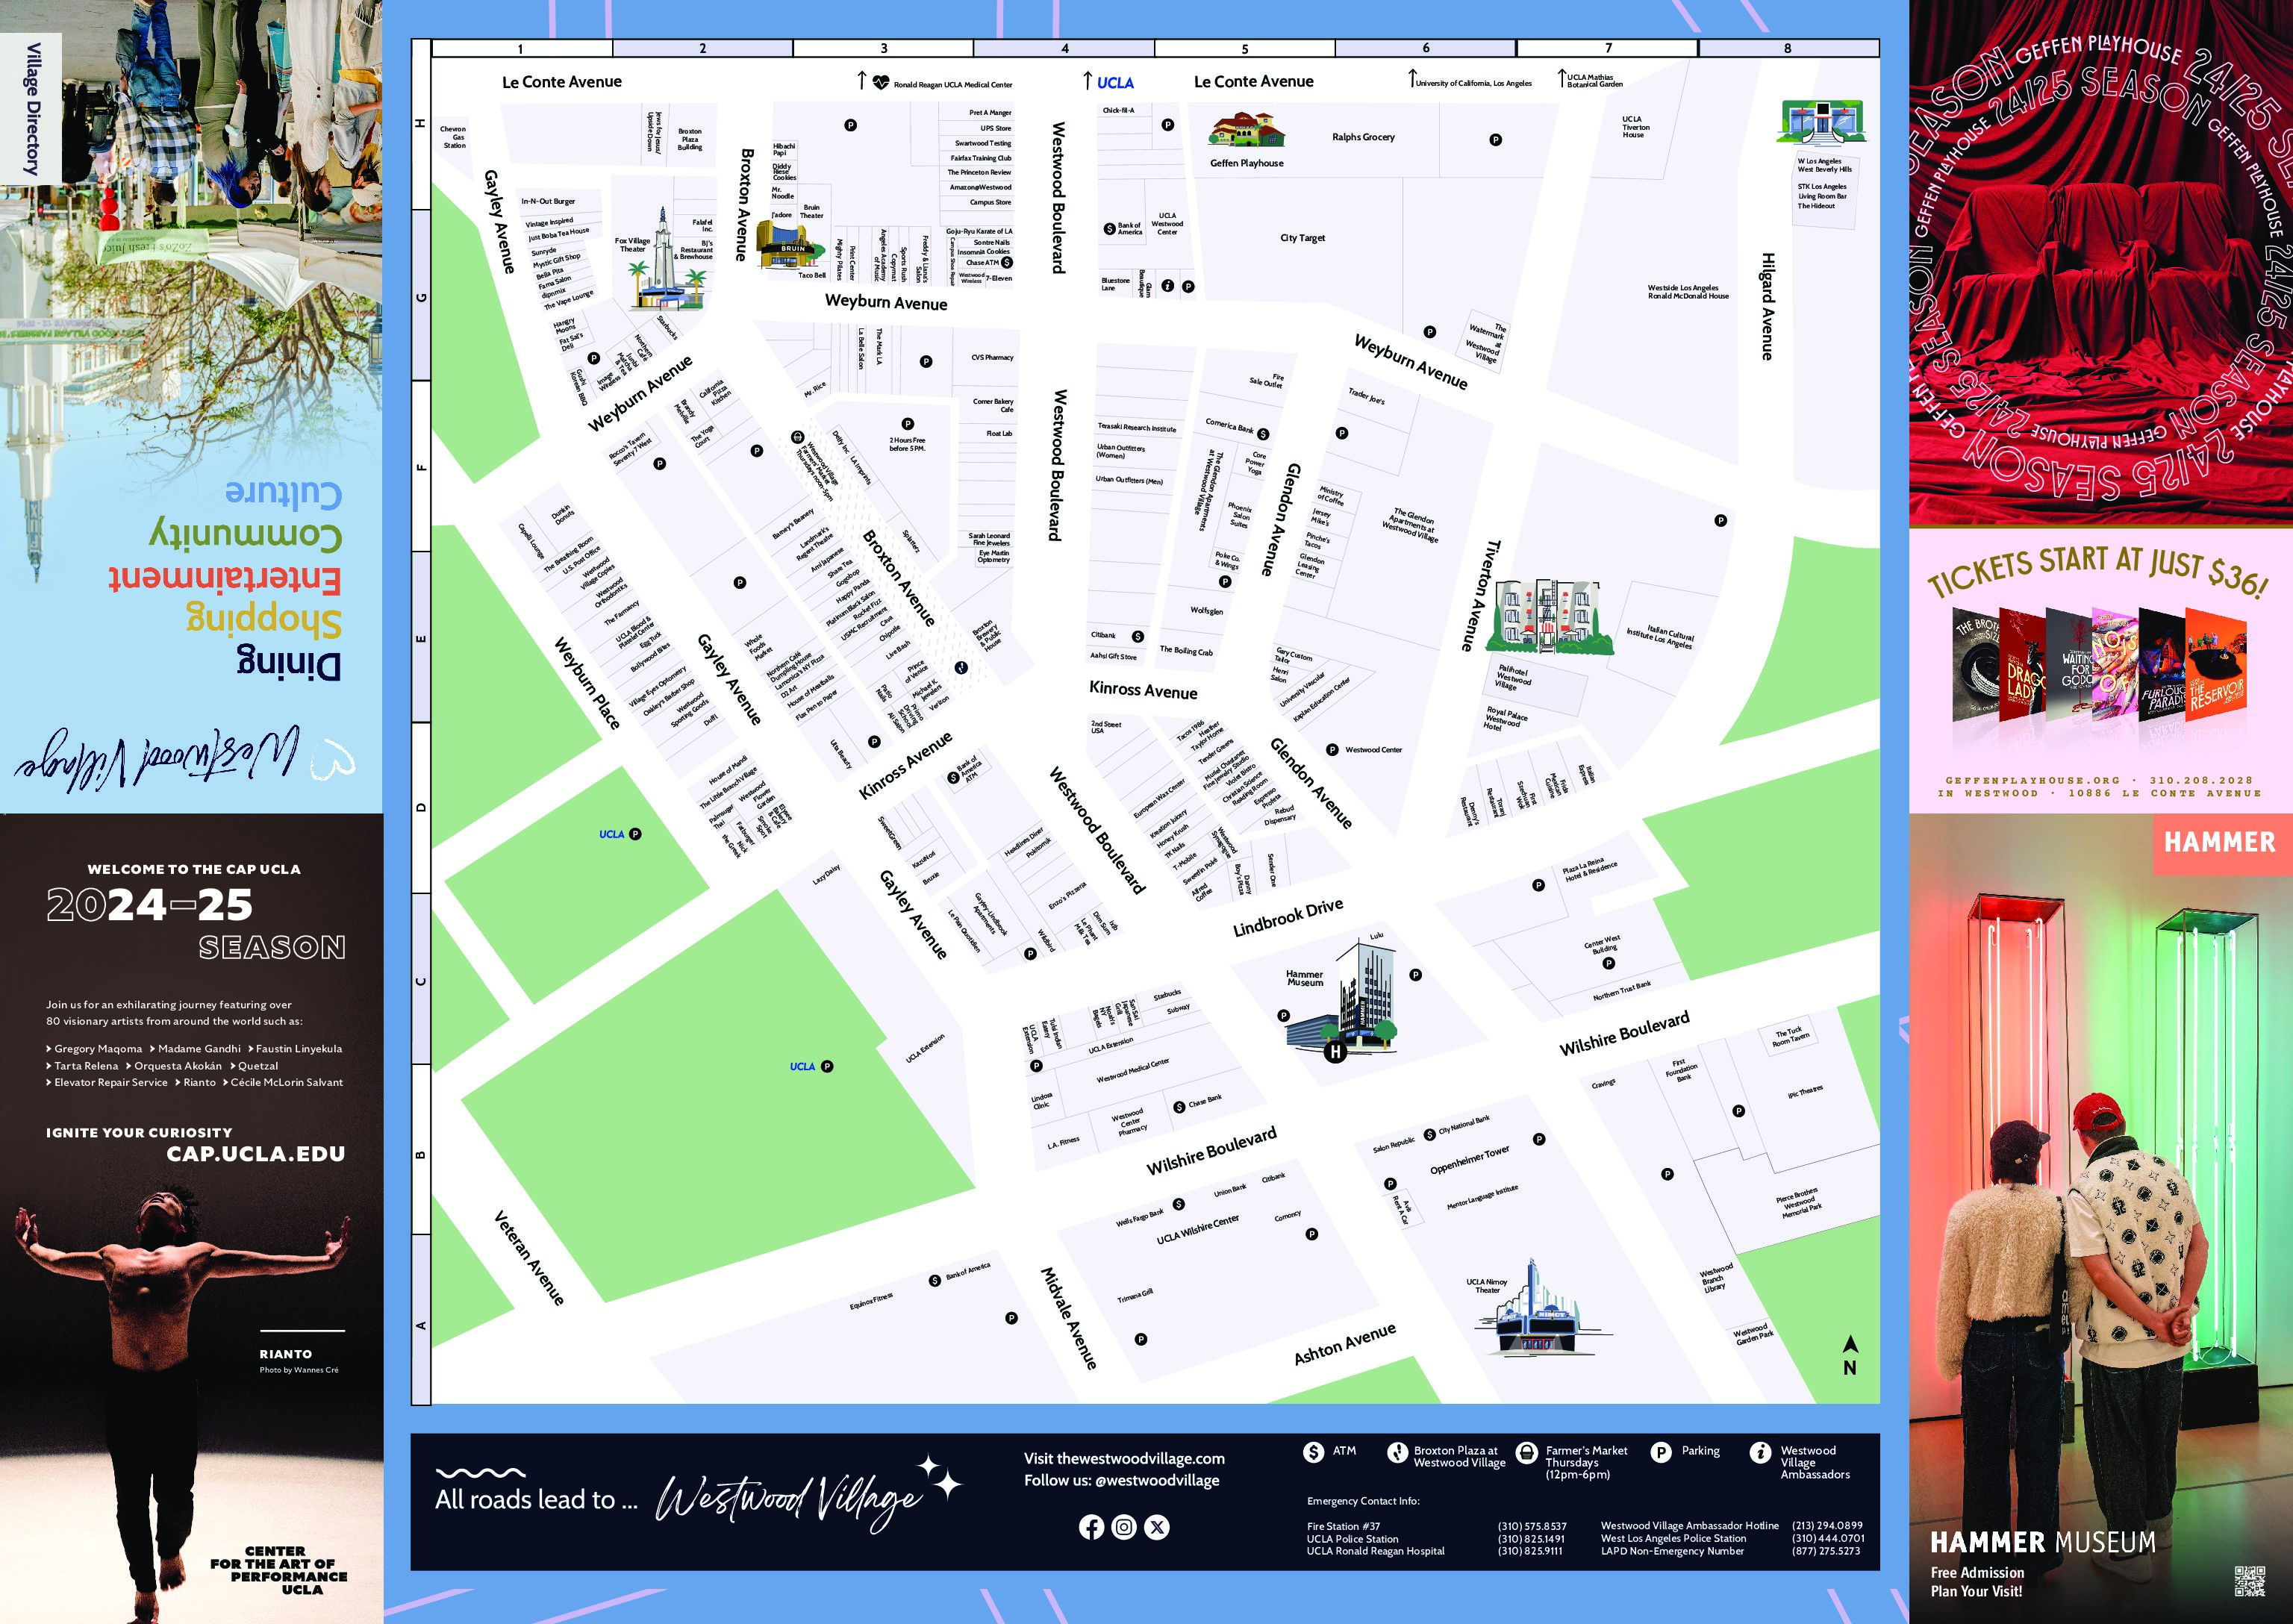Image resolution: width=2293 pixels, height=1624 pixels.
Task: Click the Instagram icon in the footer
Action: (x=1124, y=1527)
